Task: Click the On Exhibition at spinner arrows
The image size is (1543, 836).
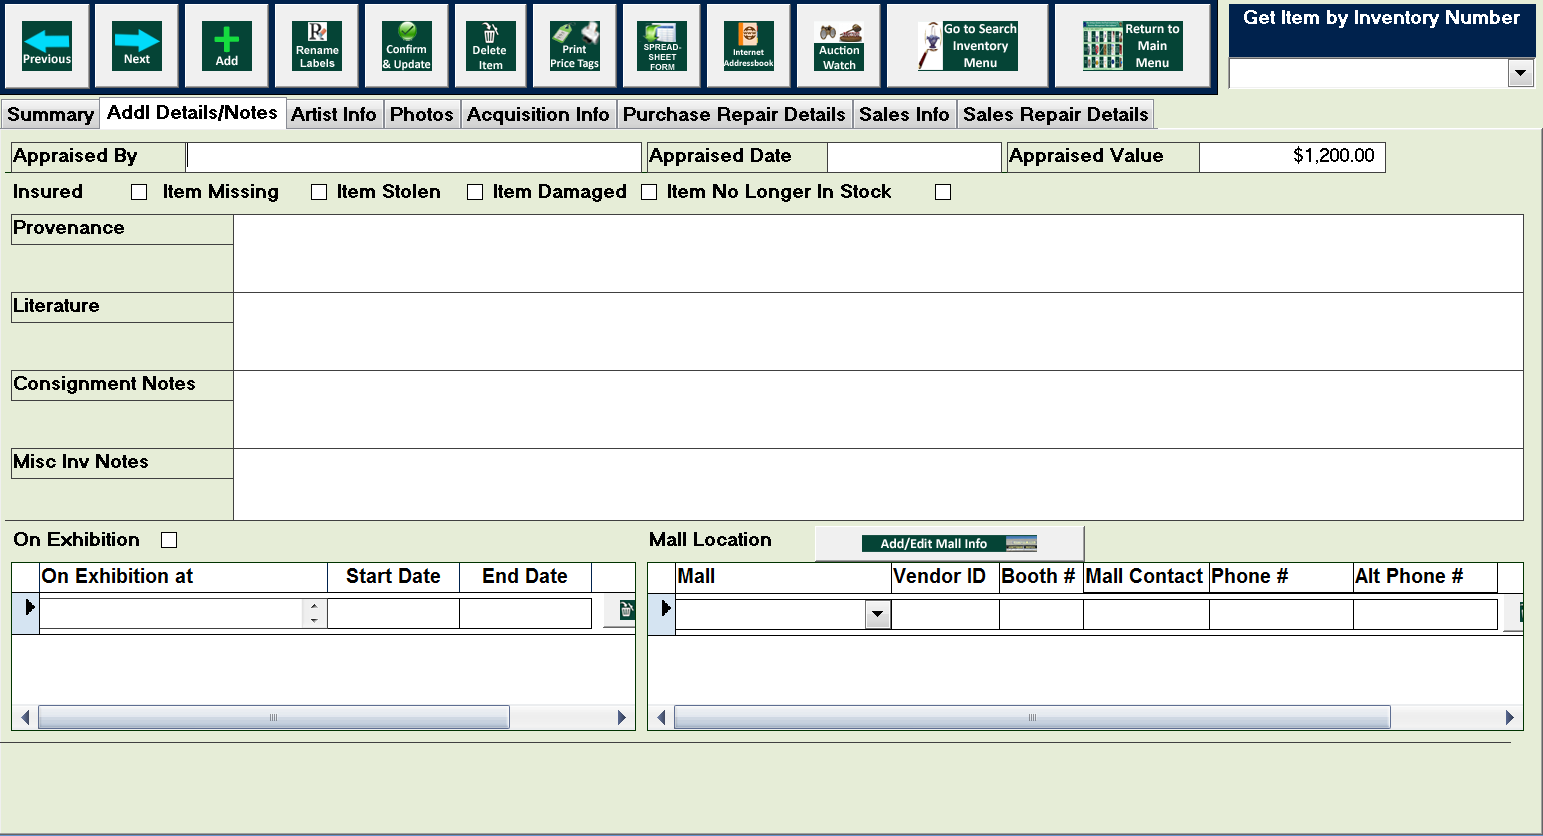Action: click(x=314, y=613)
